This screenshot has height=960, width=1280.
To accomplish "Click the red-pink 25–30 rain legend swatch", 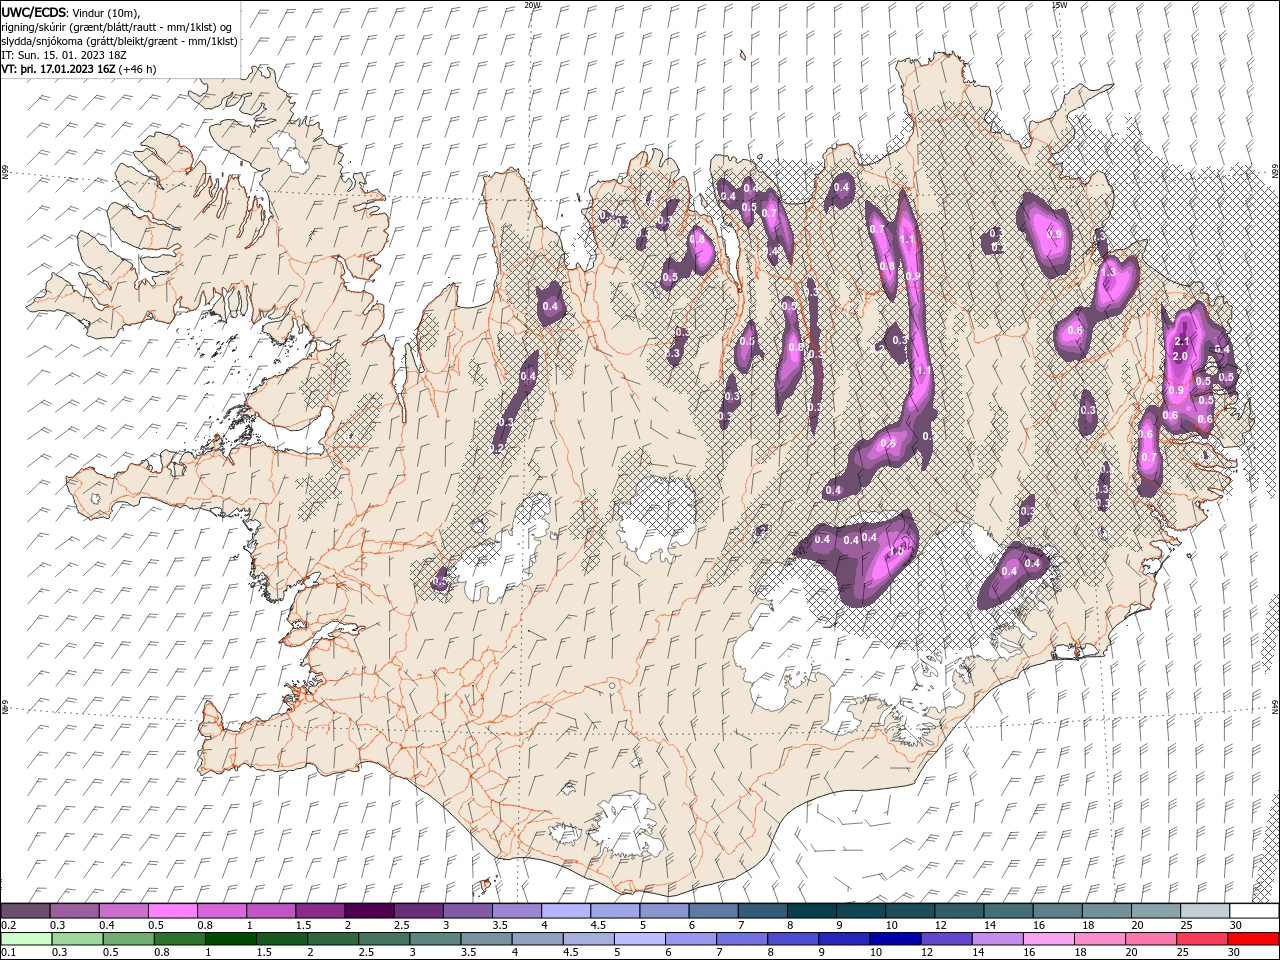I will [x=1202, y=939].
